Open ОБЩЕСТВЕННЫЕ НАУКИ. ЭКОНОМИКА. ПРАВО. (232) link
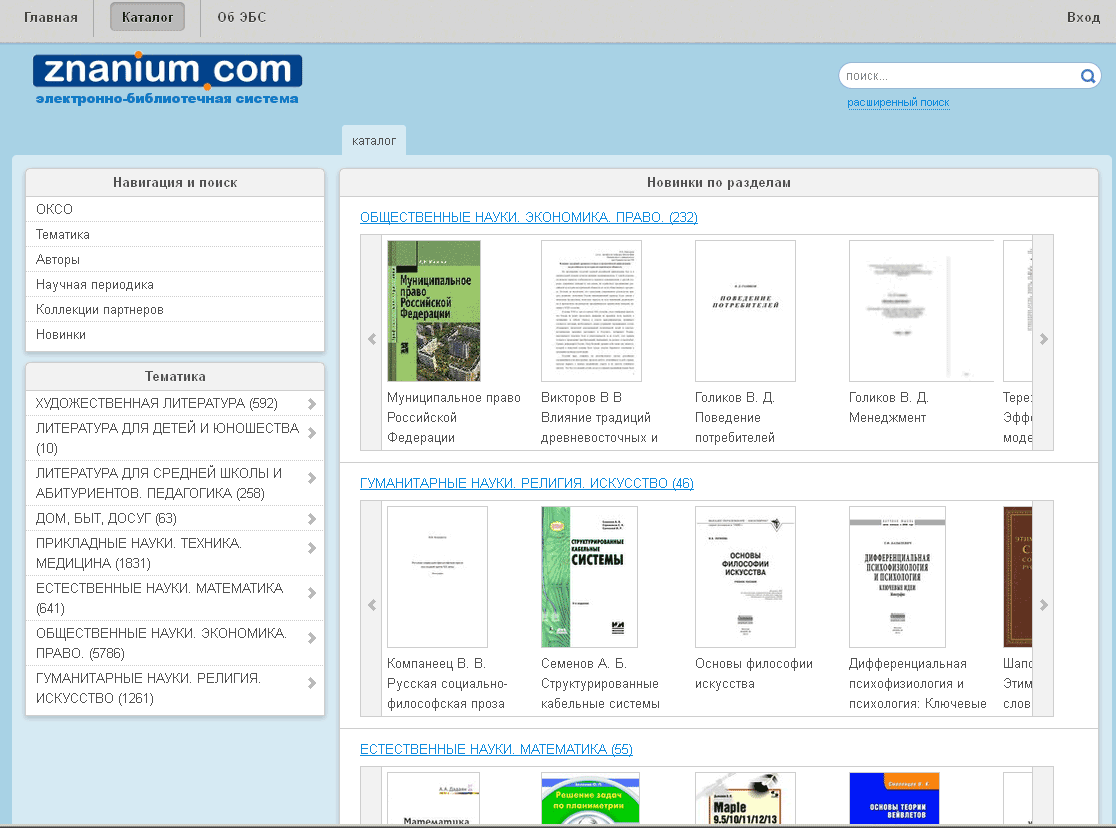1116x828 pixels. (x=529, y=217)
